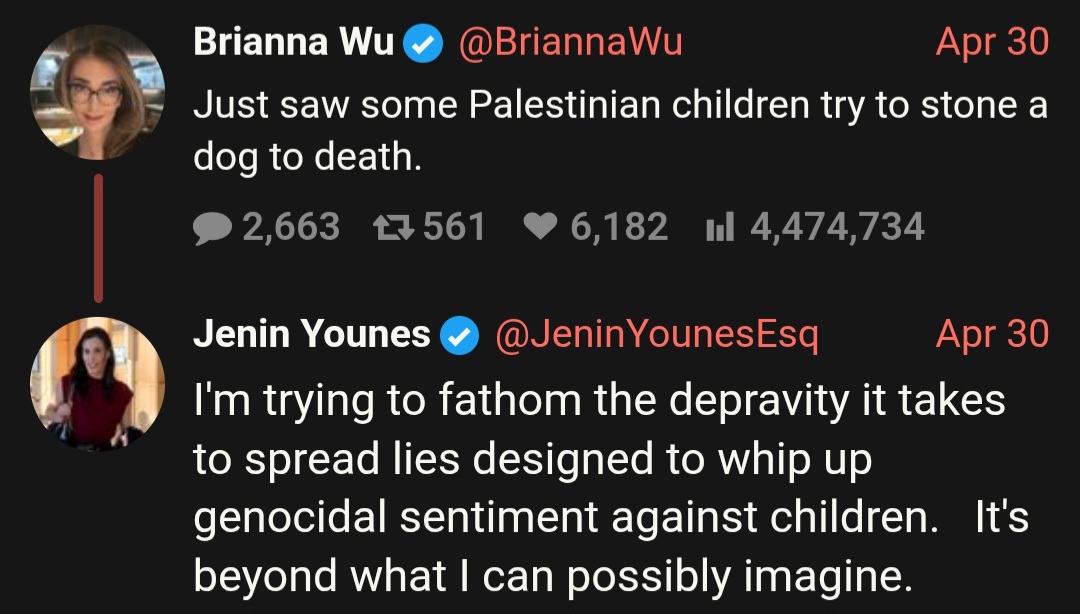Click the 6,182 likes count
The height and width of the screenshot is (614, 1080).
click(619, 227)
